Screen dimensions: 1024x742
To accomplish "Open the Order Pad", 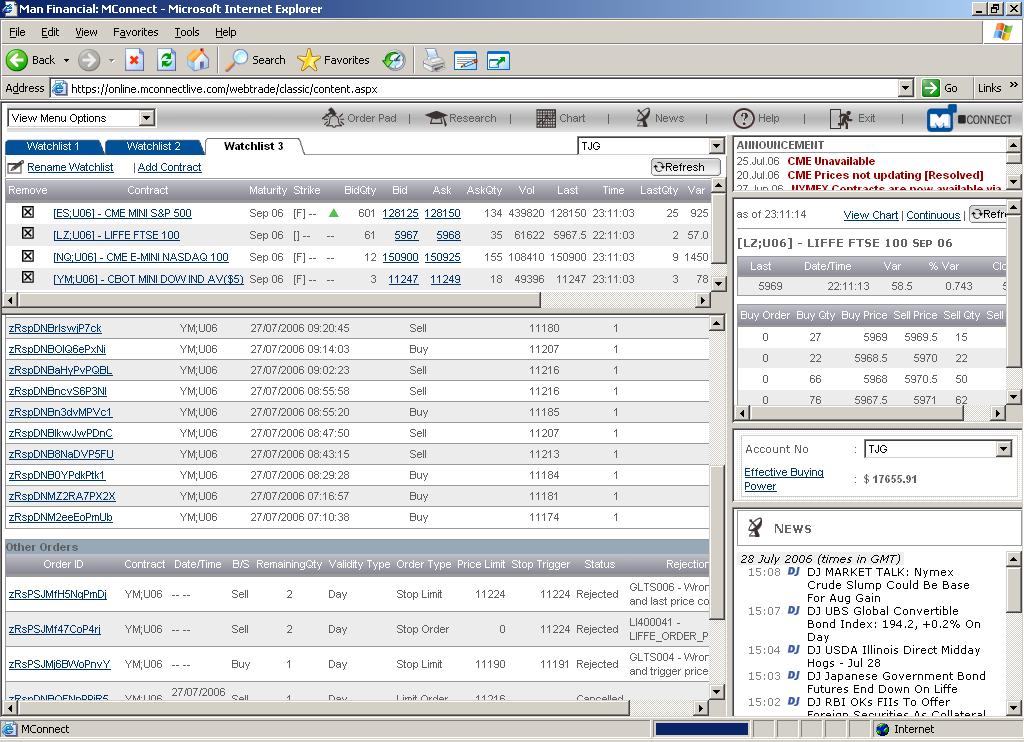I will [360, 118].
